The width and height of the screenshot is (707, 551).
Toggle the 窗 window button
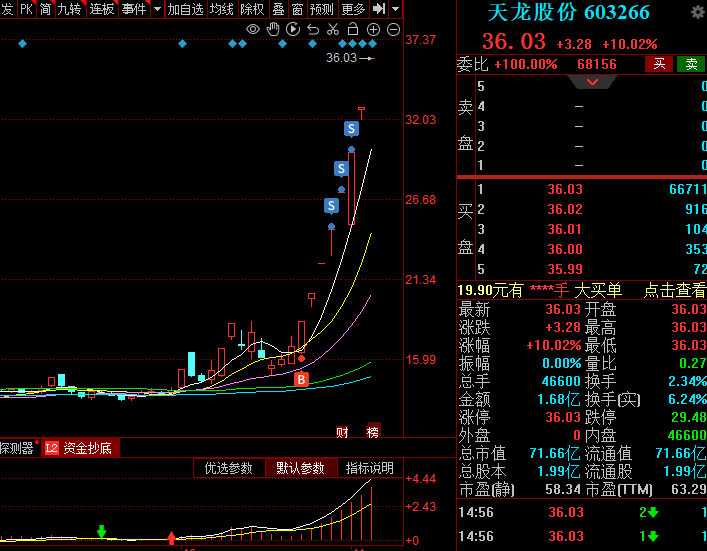point(297,9)
